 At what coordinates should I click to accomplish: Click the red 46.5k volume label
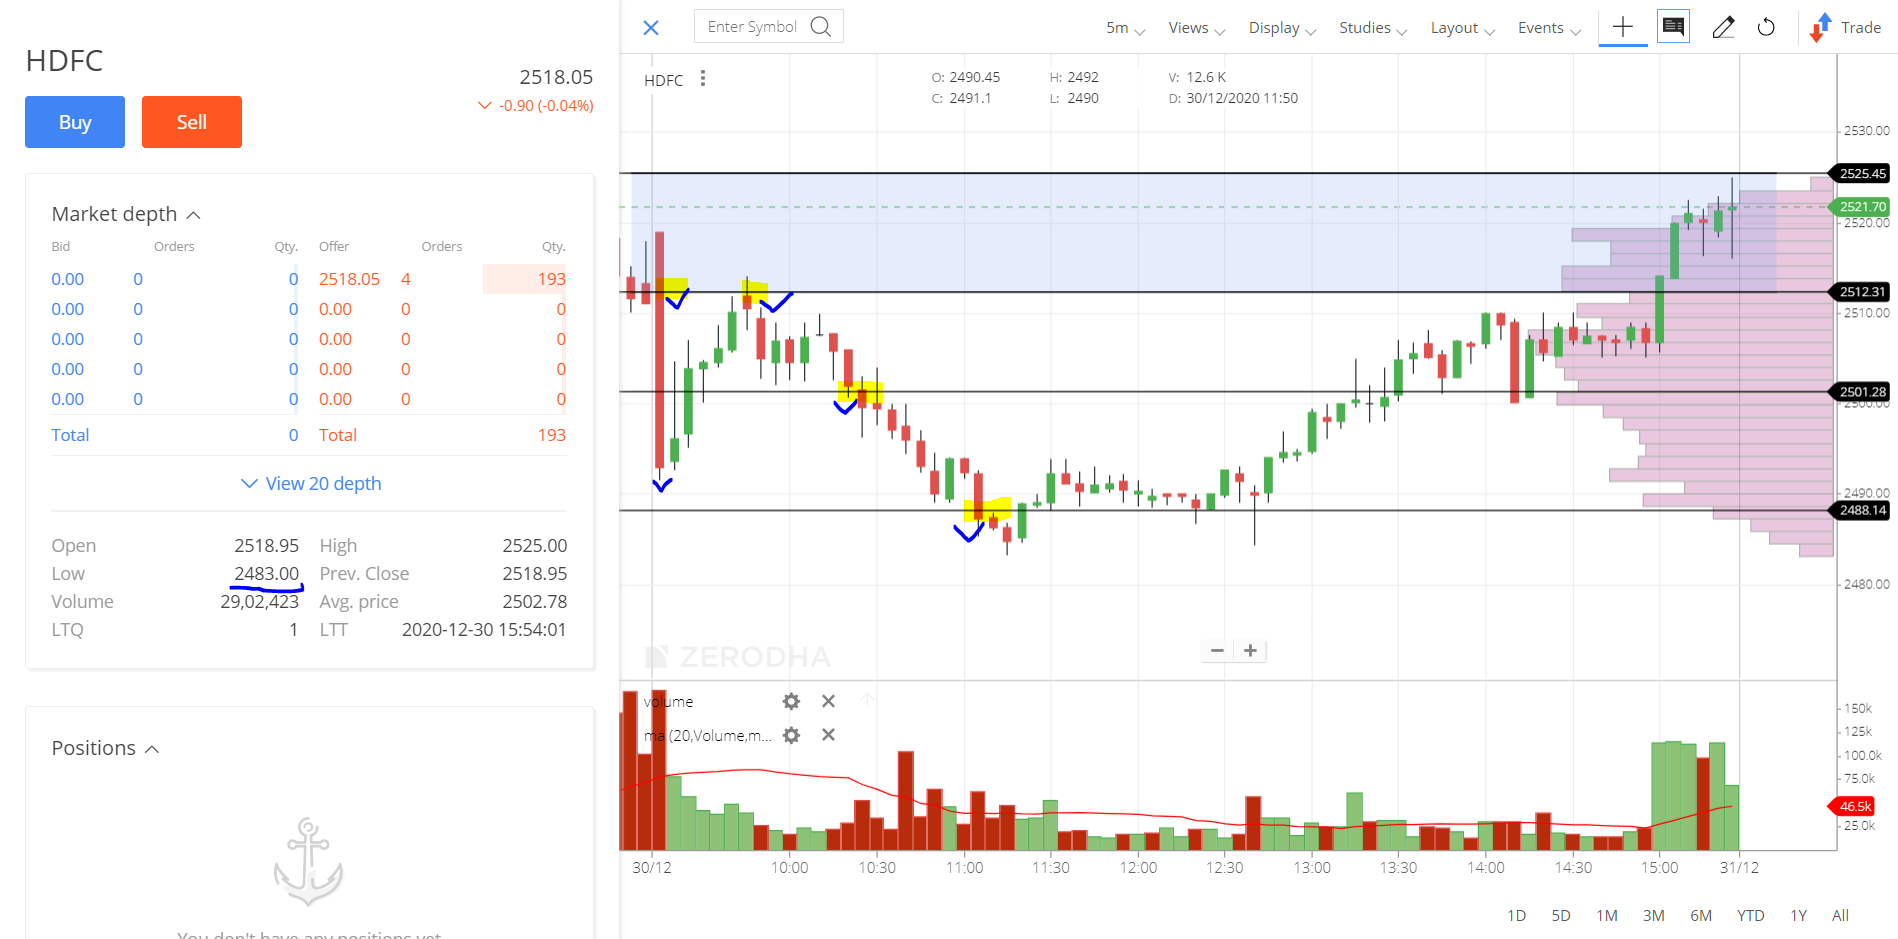coord(1853,806)
